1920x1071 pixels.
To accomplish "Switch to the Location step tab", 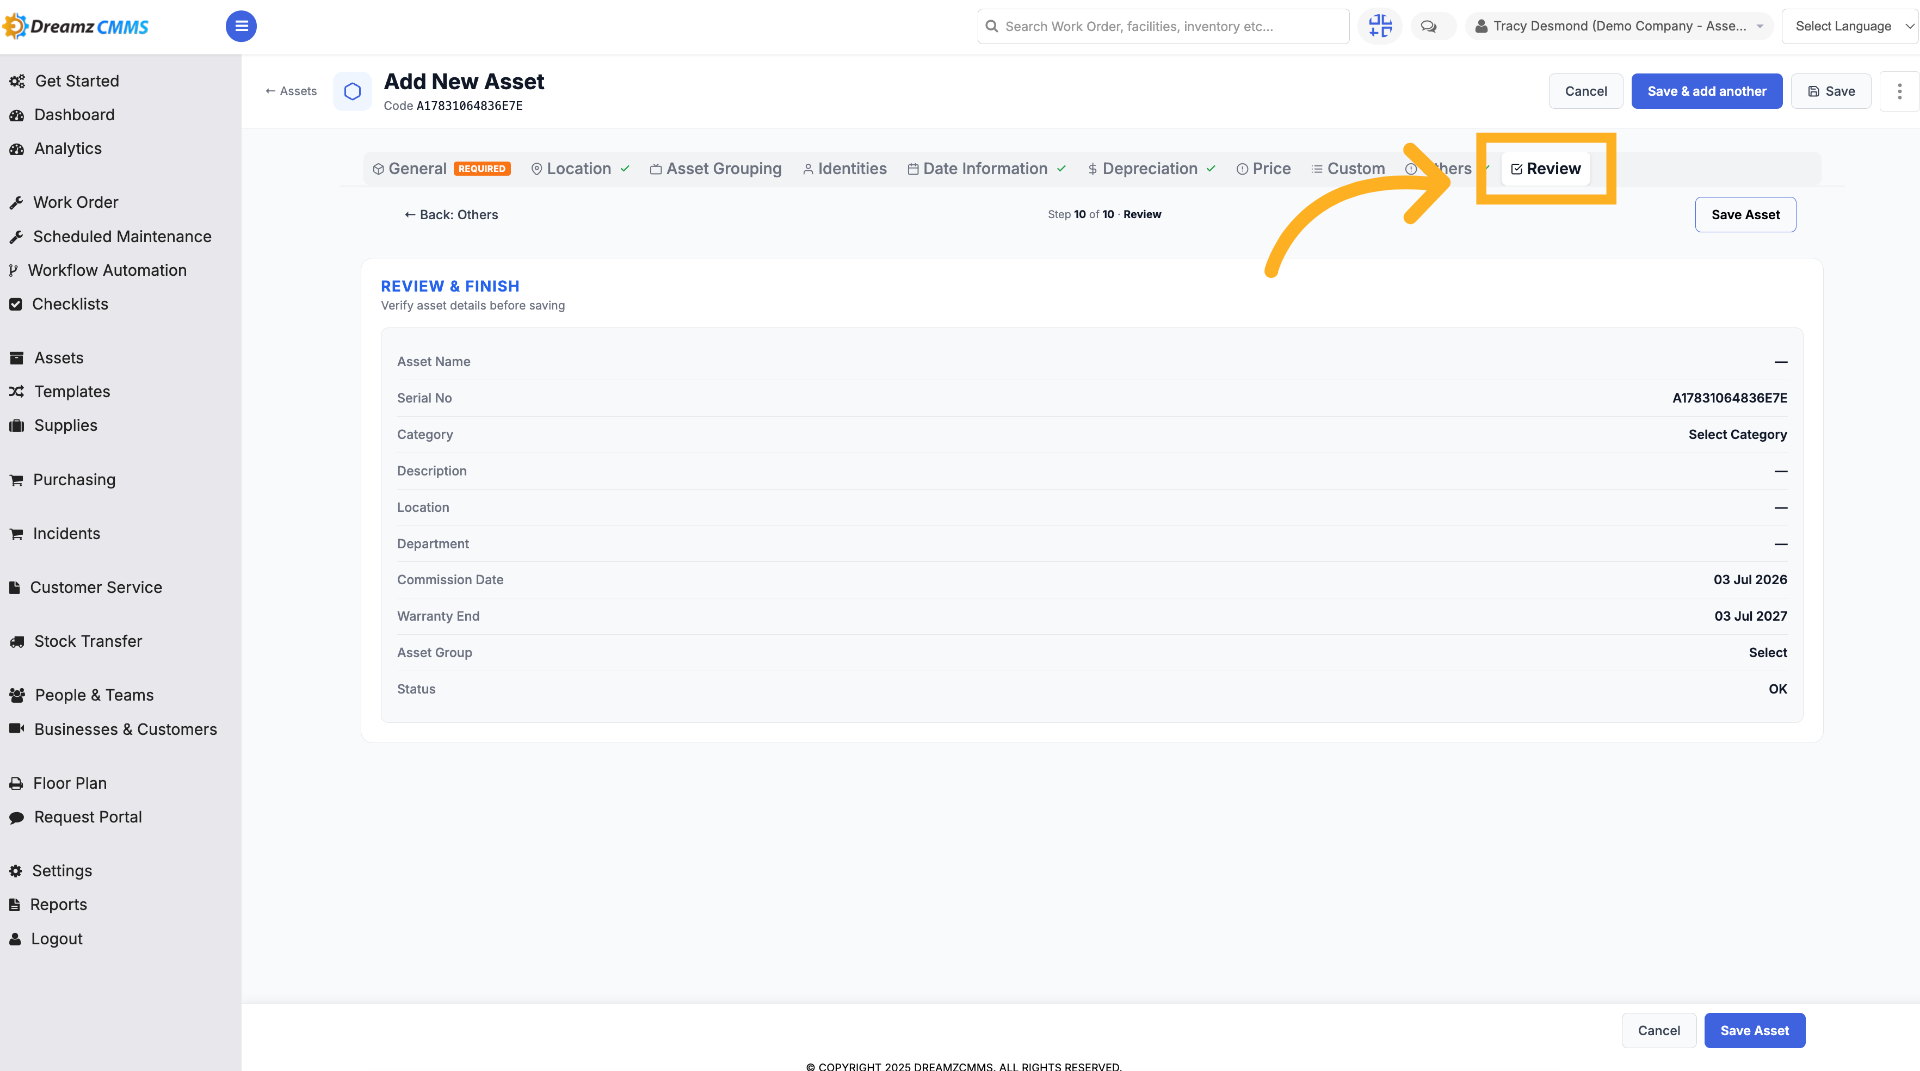I will point(580,169).
